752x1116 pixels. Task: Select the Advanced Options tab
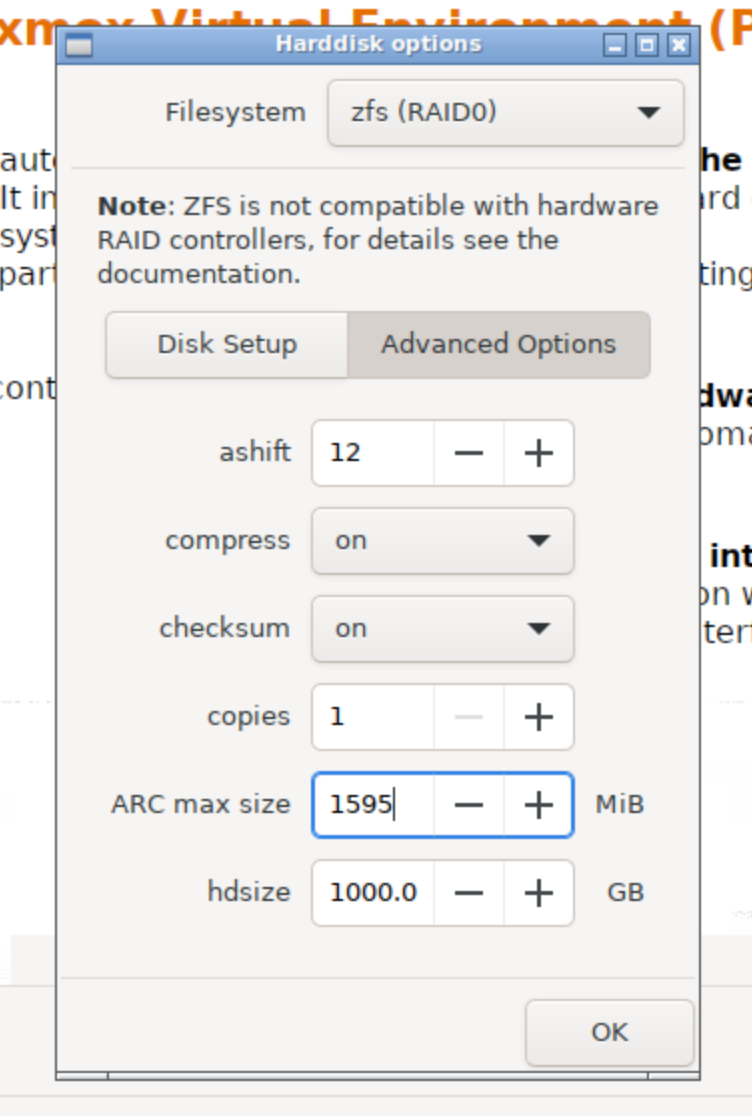[499, 344]
